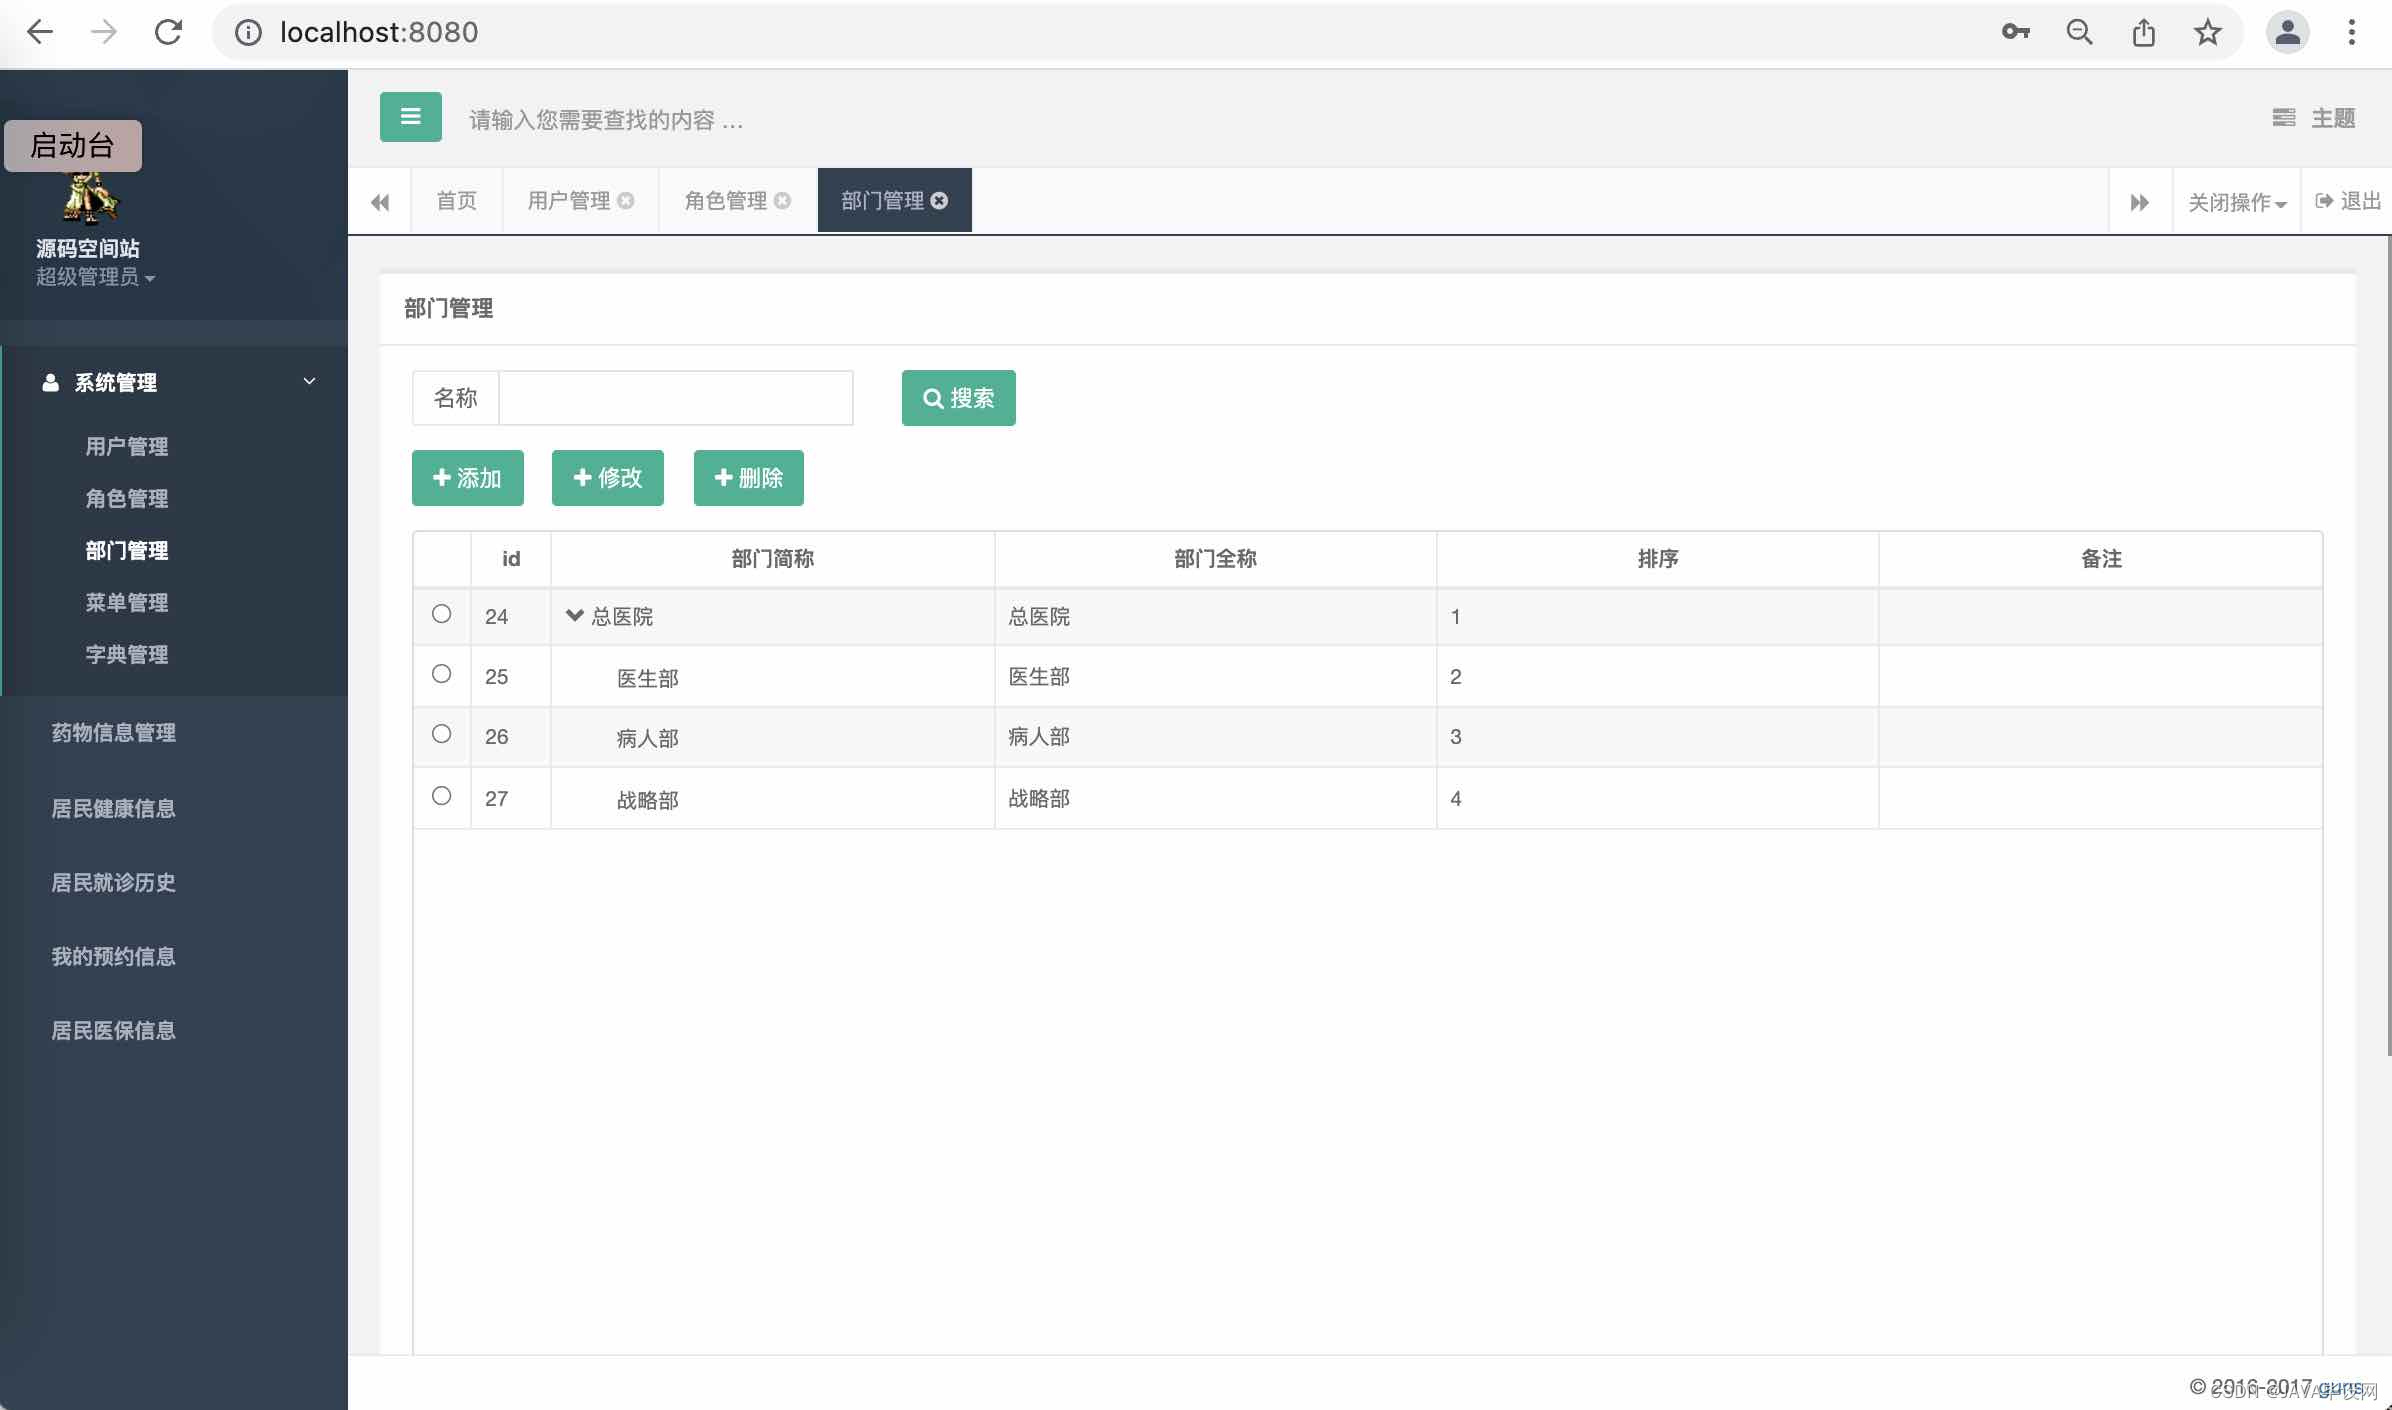Select radio button for row id 24
The height and width of the screenshot is (1410, 2392).
(441, 614)
